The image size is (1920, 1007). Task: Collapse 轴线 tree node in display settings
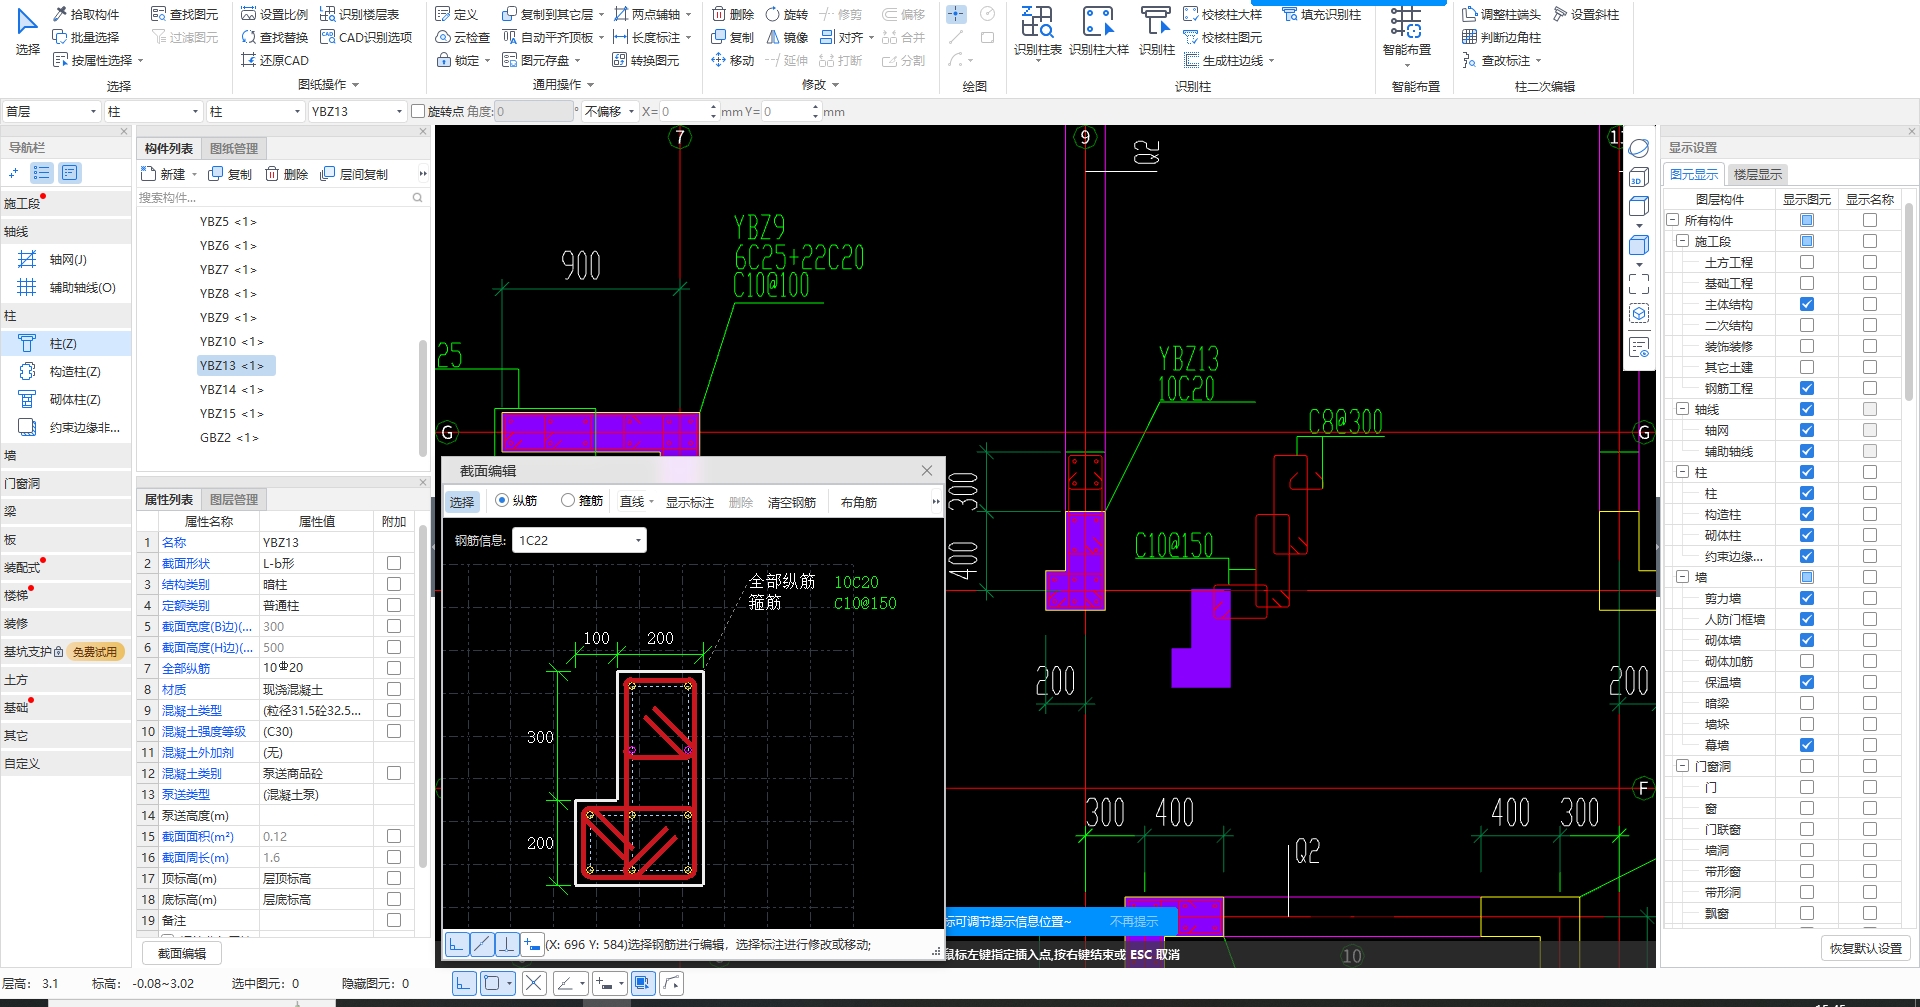click(1683, 409)
